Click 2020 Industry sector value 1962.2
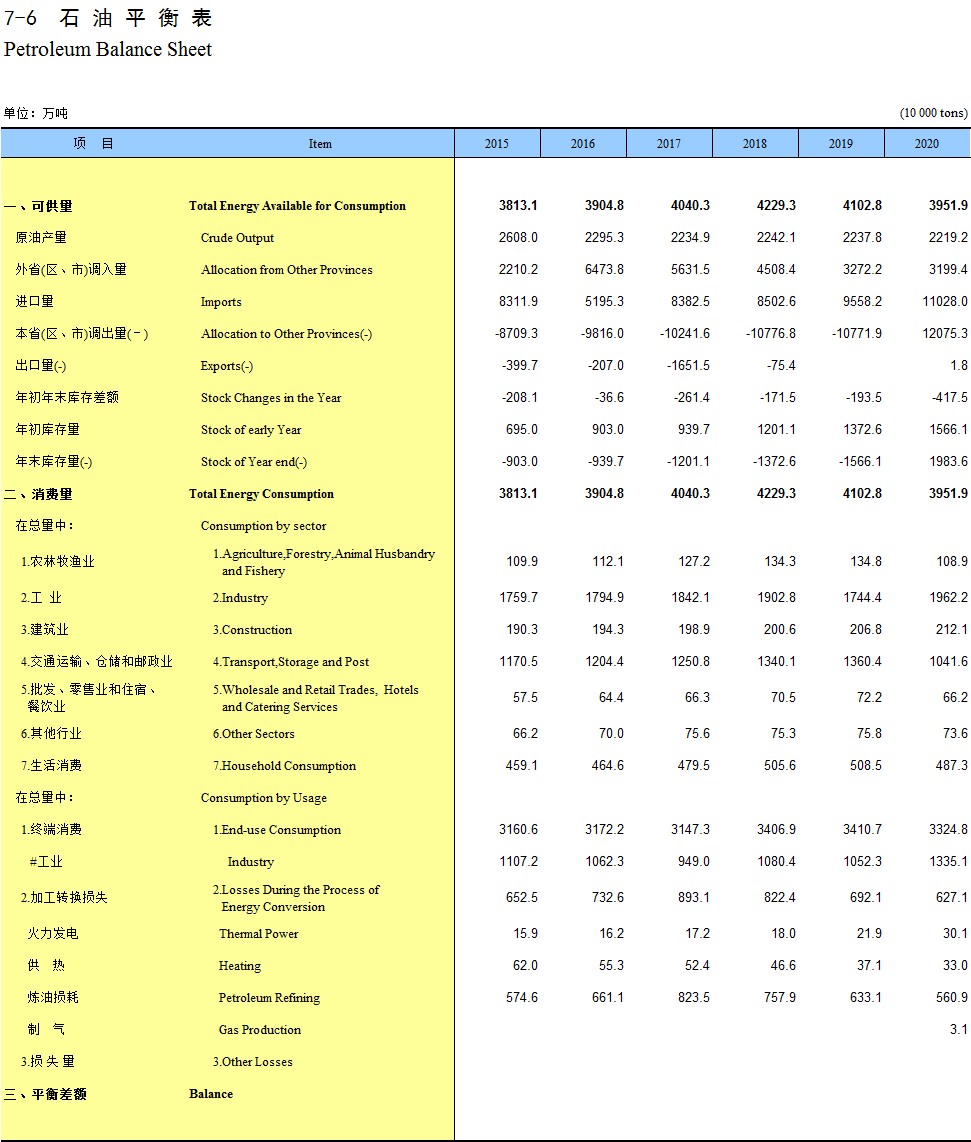 pos(948,598)
